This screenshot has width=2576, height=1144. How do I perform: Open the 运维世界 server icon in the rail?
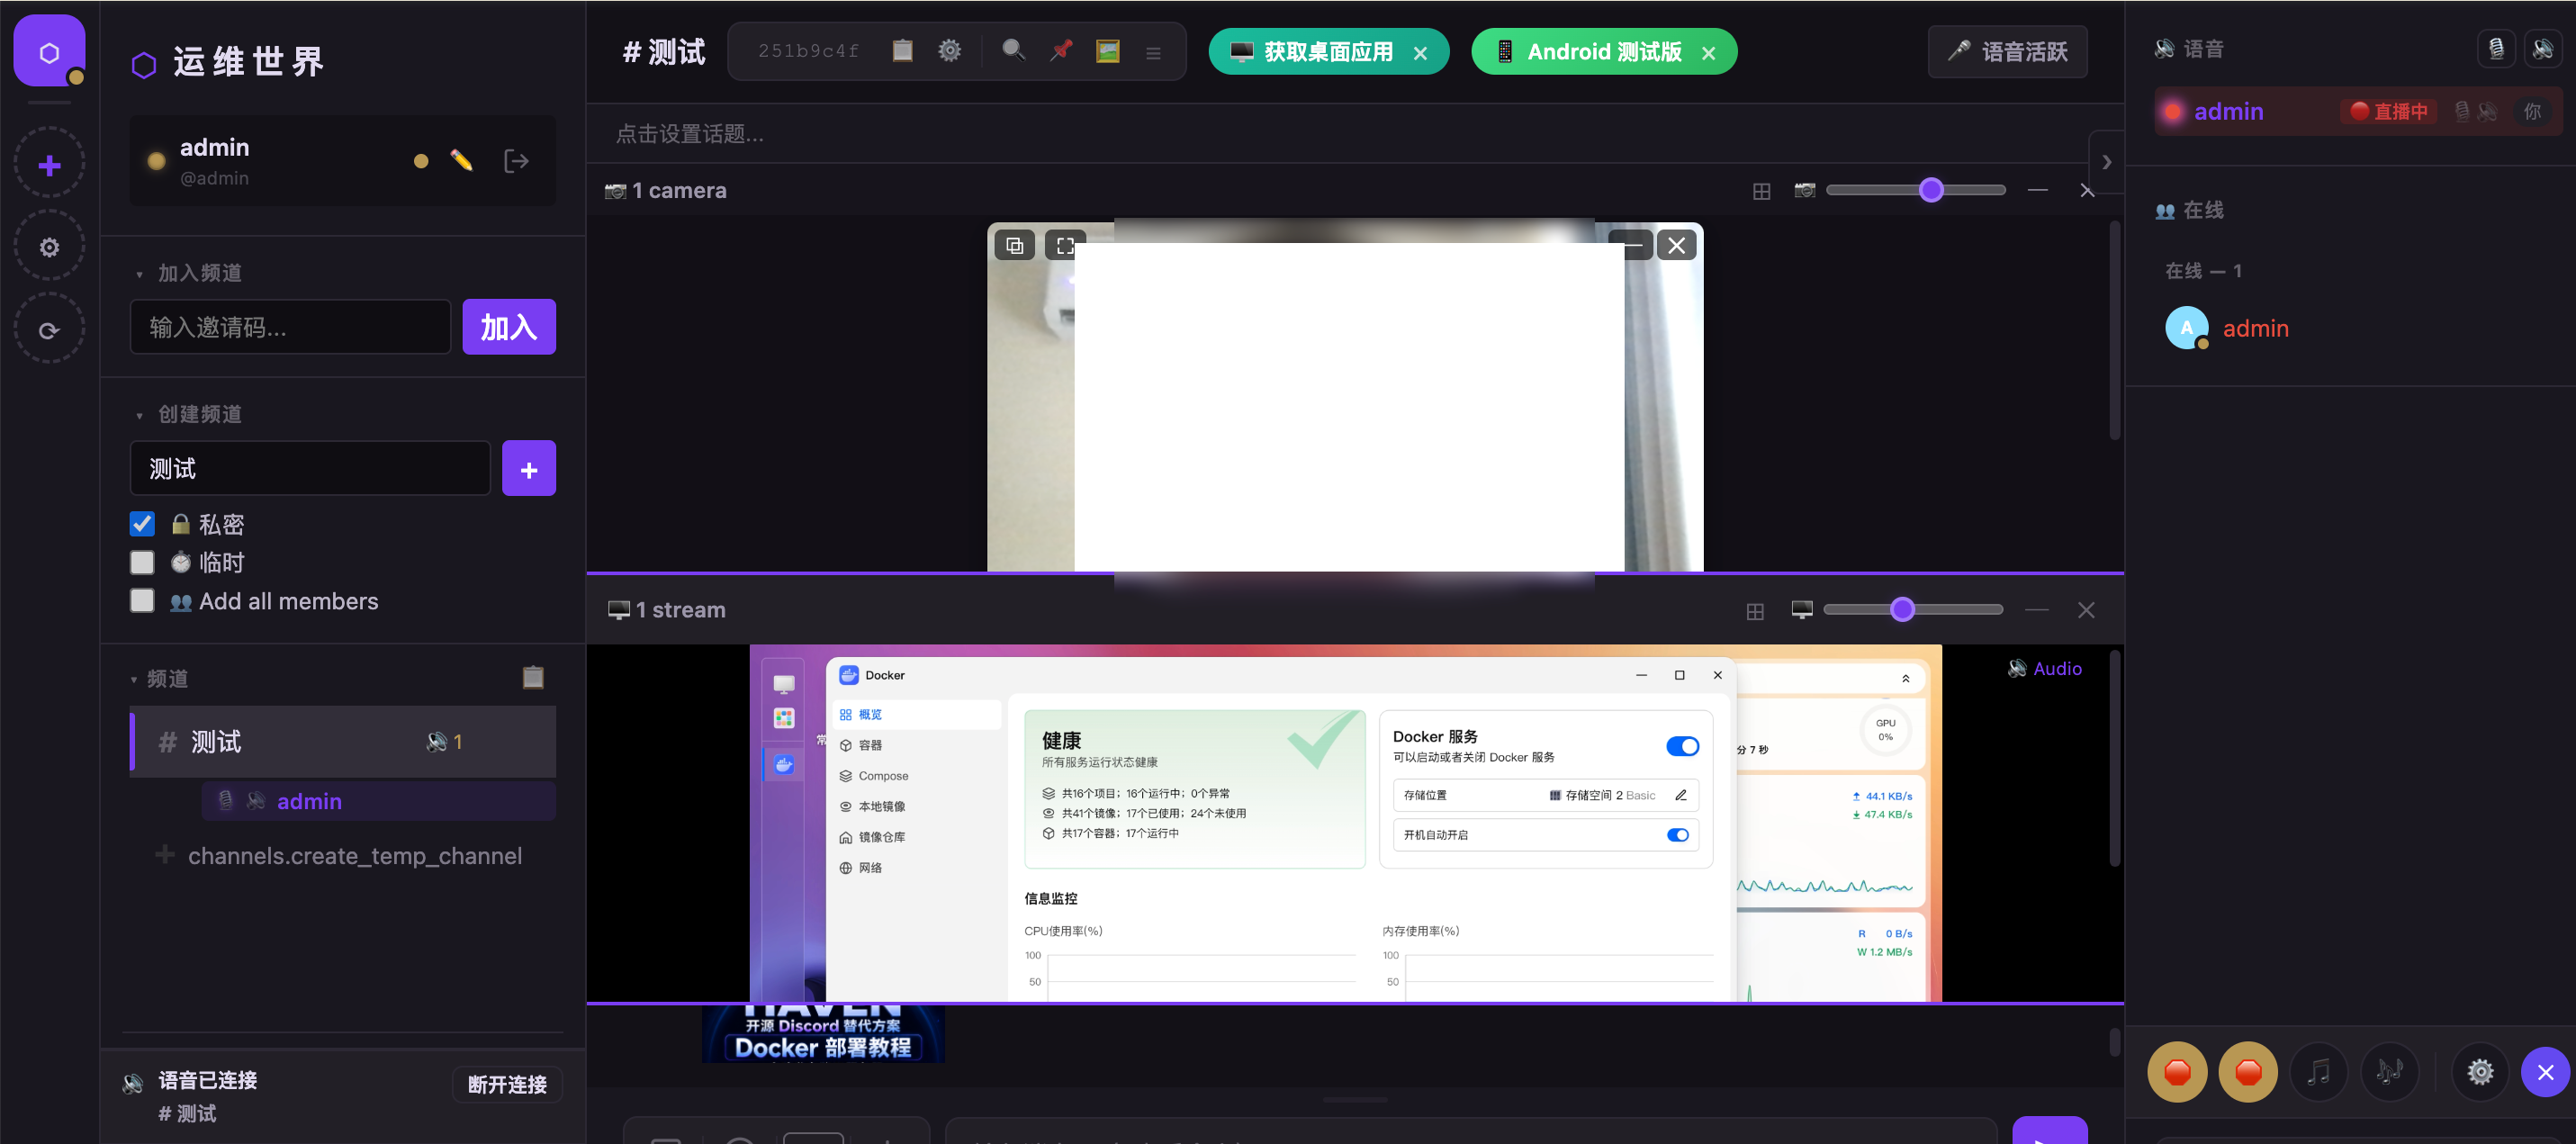click(49, 51)
